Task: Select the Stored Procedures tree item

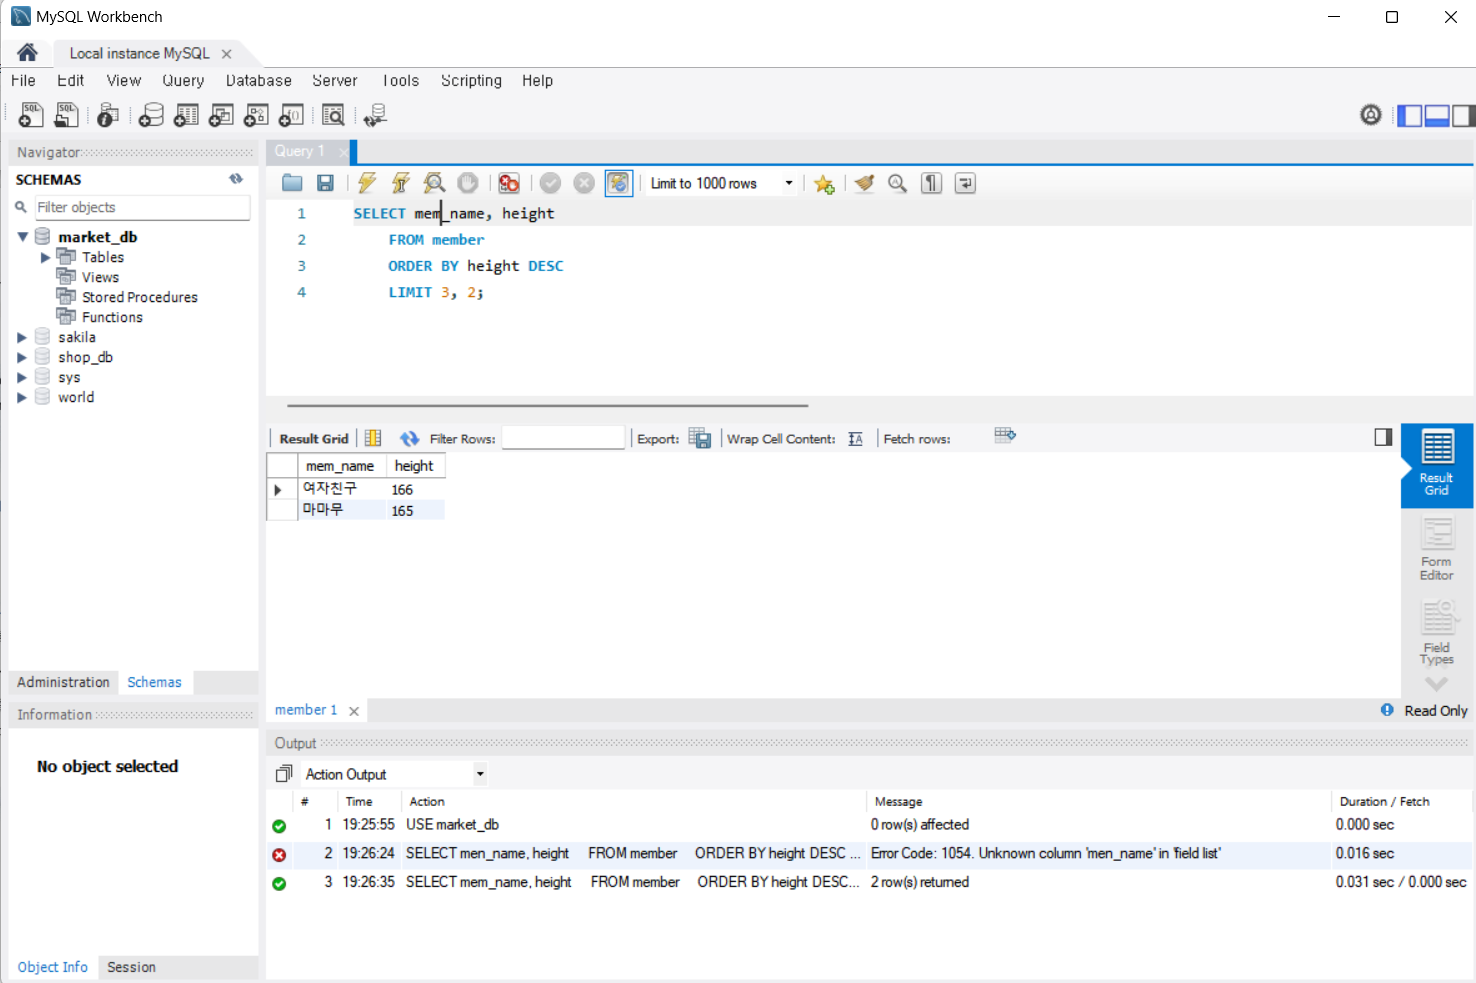Action: click(140, 297)
